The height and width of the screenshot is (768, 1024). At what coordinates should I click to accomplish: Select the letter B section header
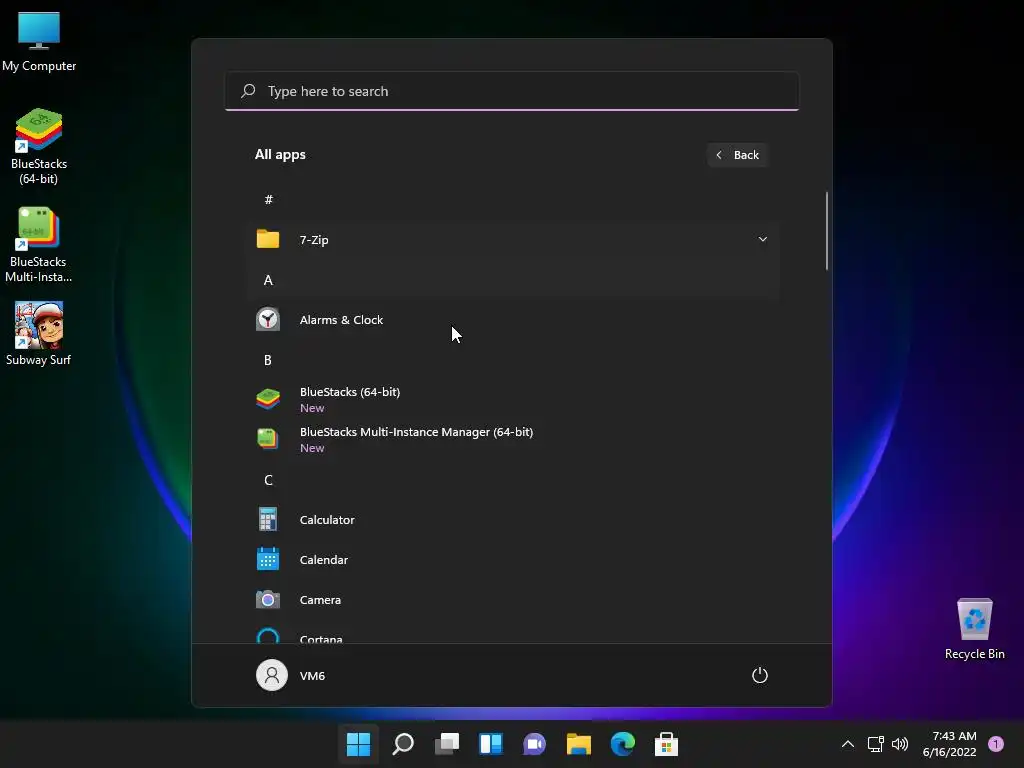(268, 360)
